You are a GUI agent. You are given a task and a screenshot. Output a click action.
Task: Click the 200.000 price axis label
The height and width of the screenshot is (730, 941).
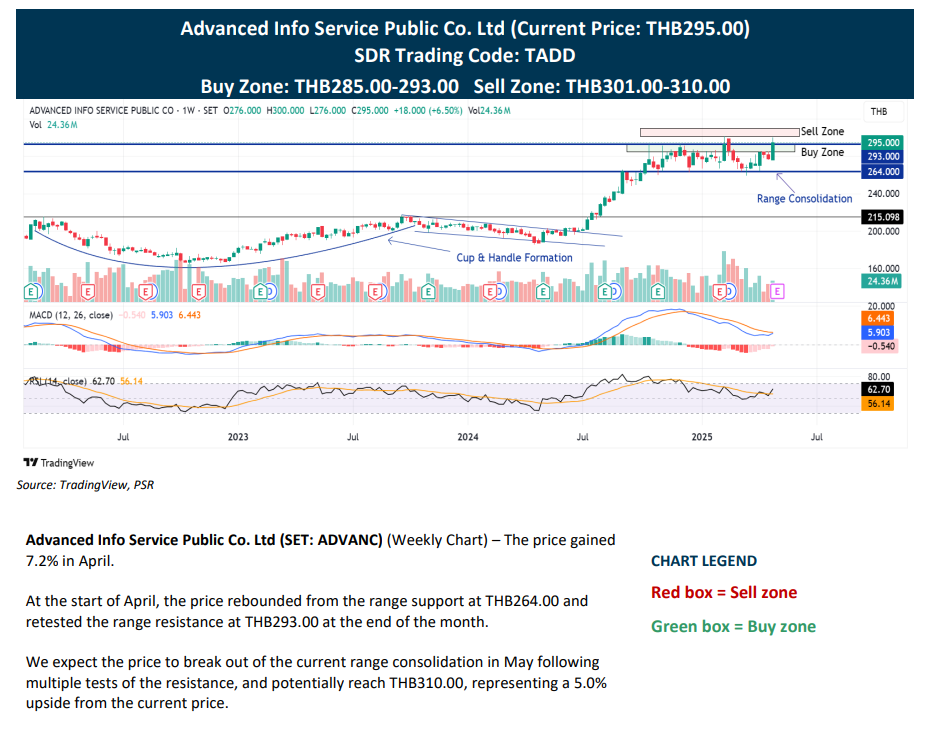coord(883,231)
